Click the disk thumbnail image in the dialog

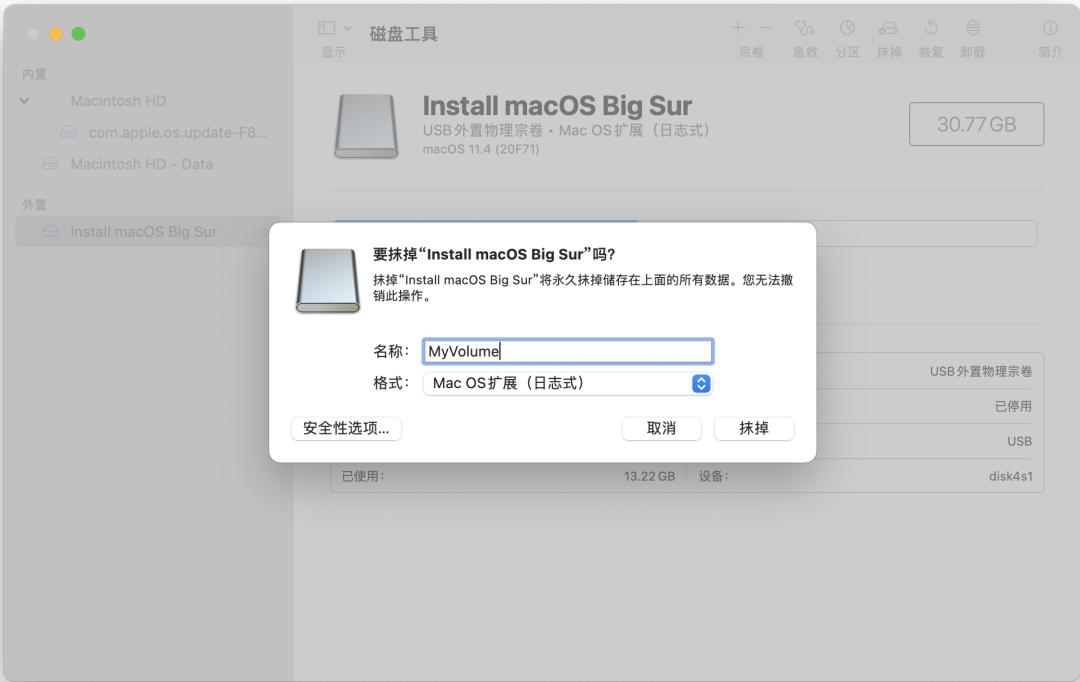(x=328, y=281)
